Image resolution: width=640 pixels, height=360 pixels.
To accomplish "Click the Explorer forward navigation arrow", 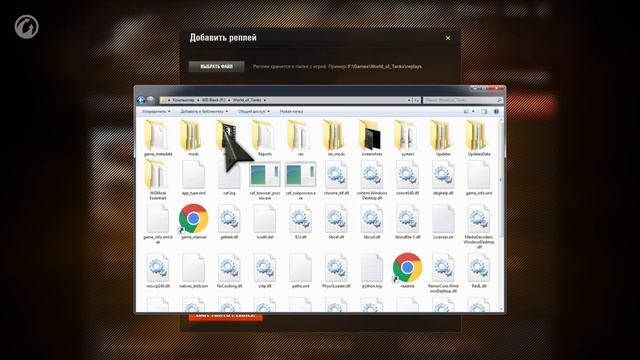I will point(150,100).
